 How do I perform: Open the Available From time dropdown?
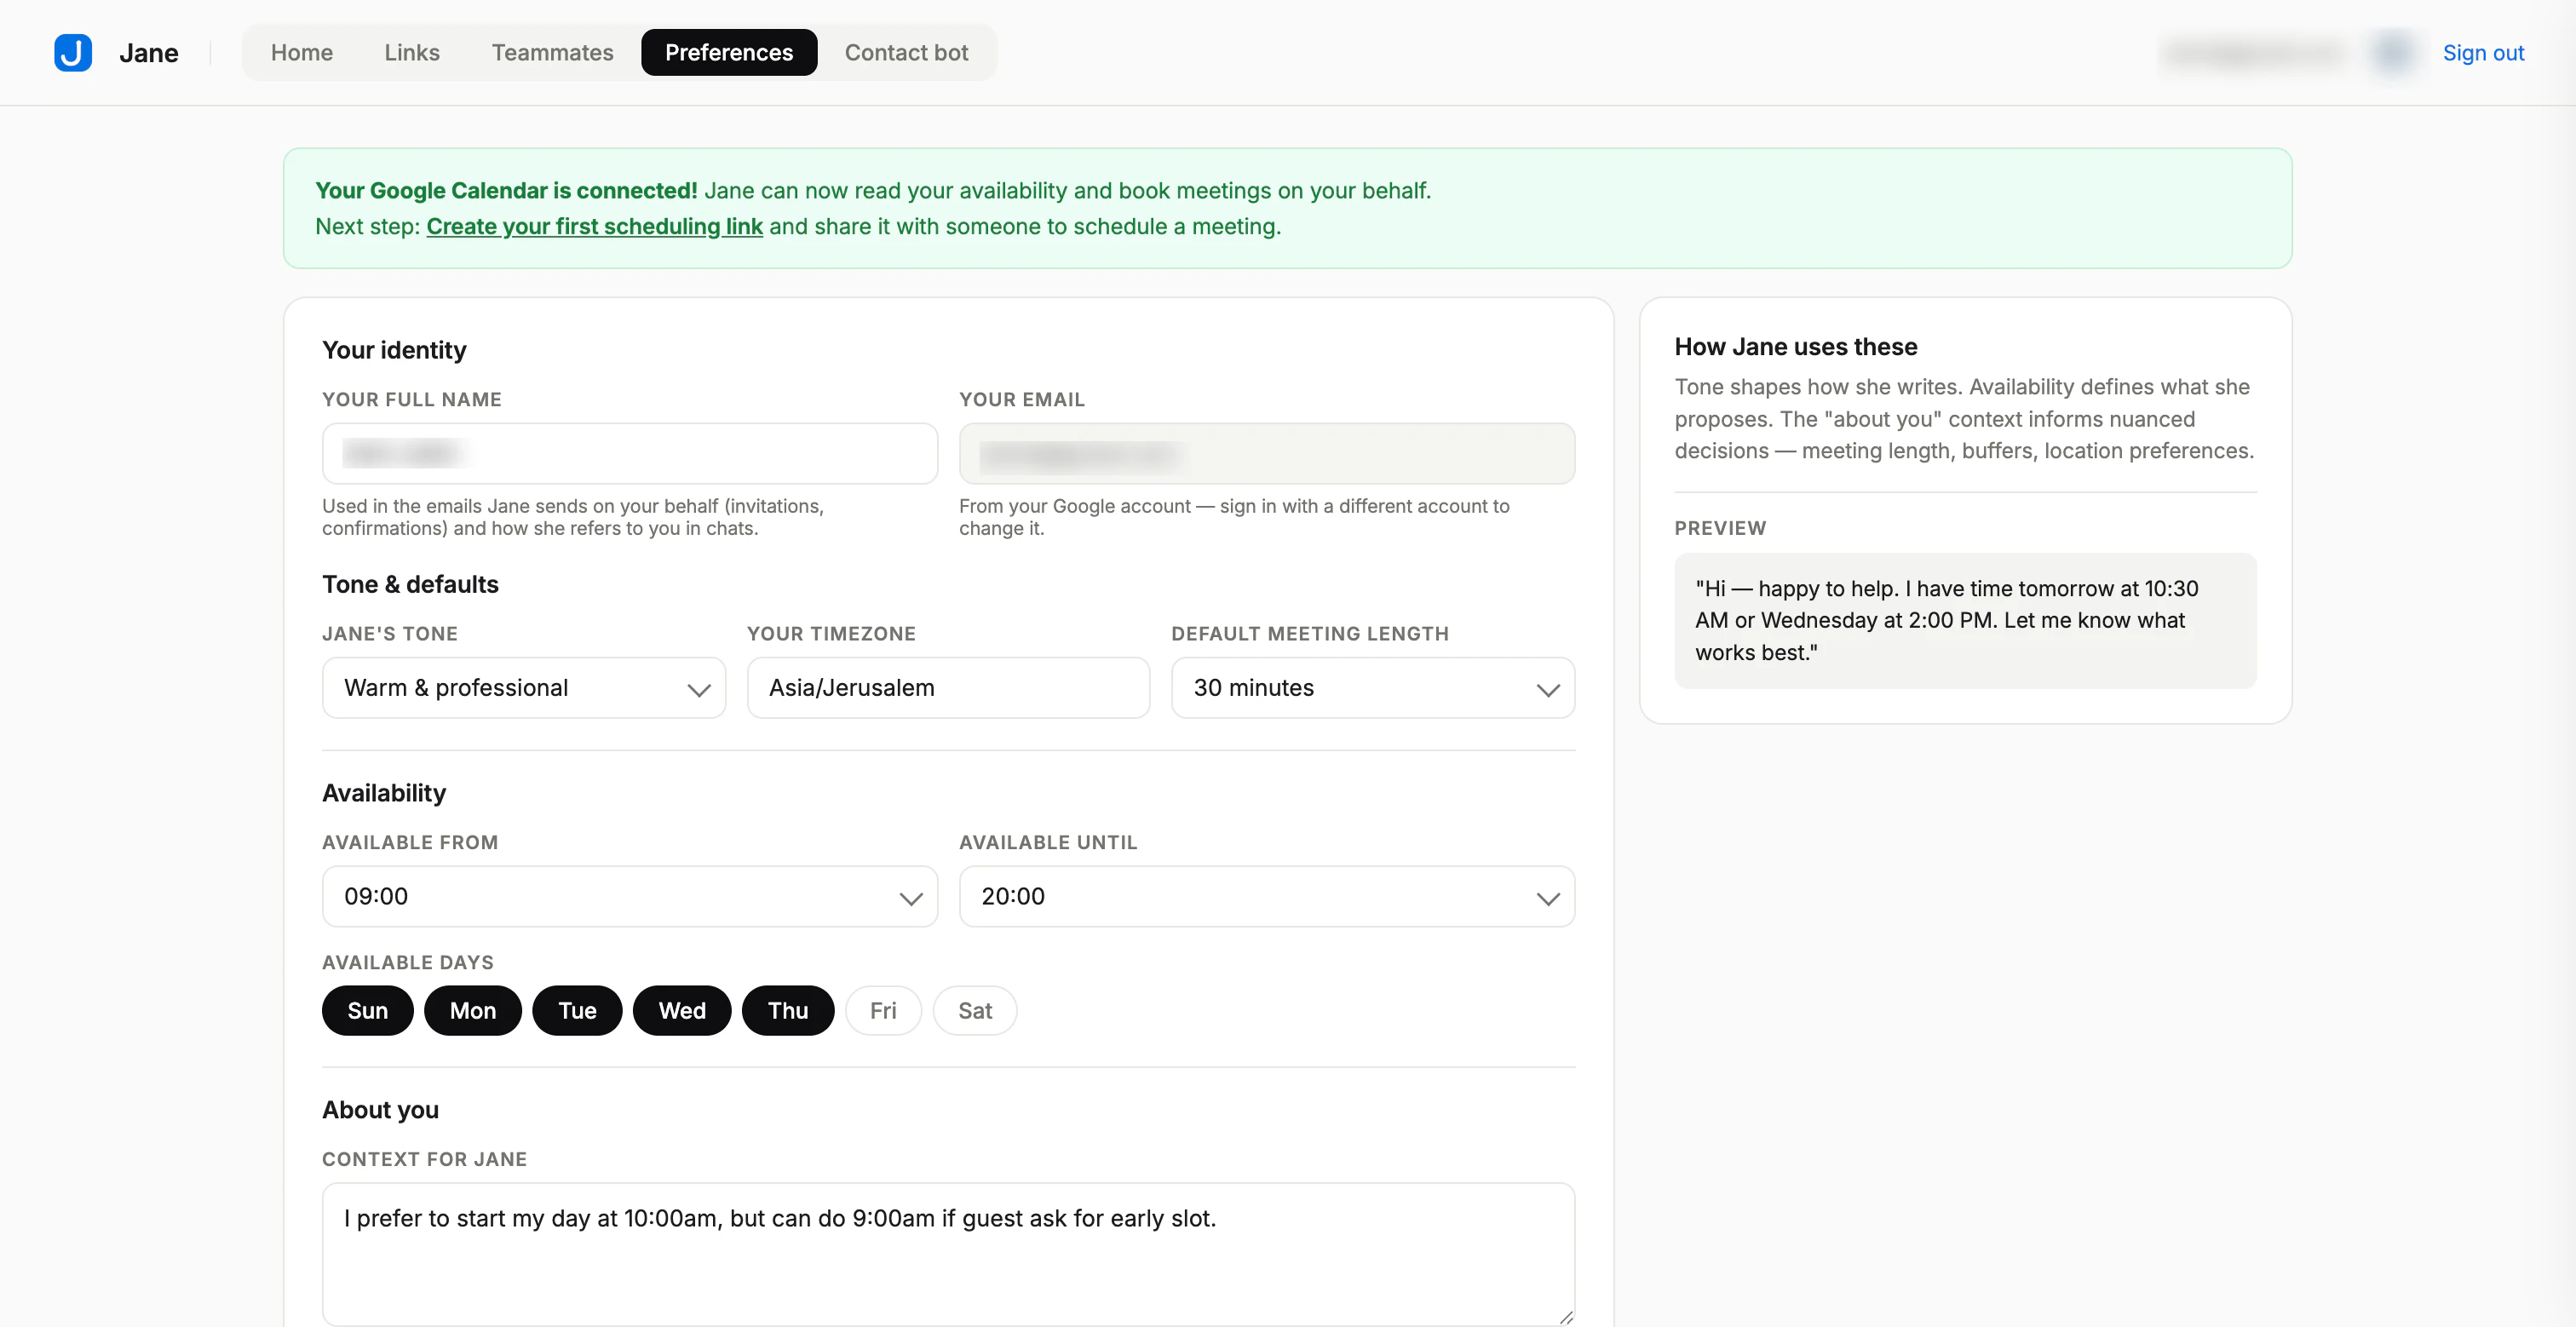[x=630, y=896]
